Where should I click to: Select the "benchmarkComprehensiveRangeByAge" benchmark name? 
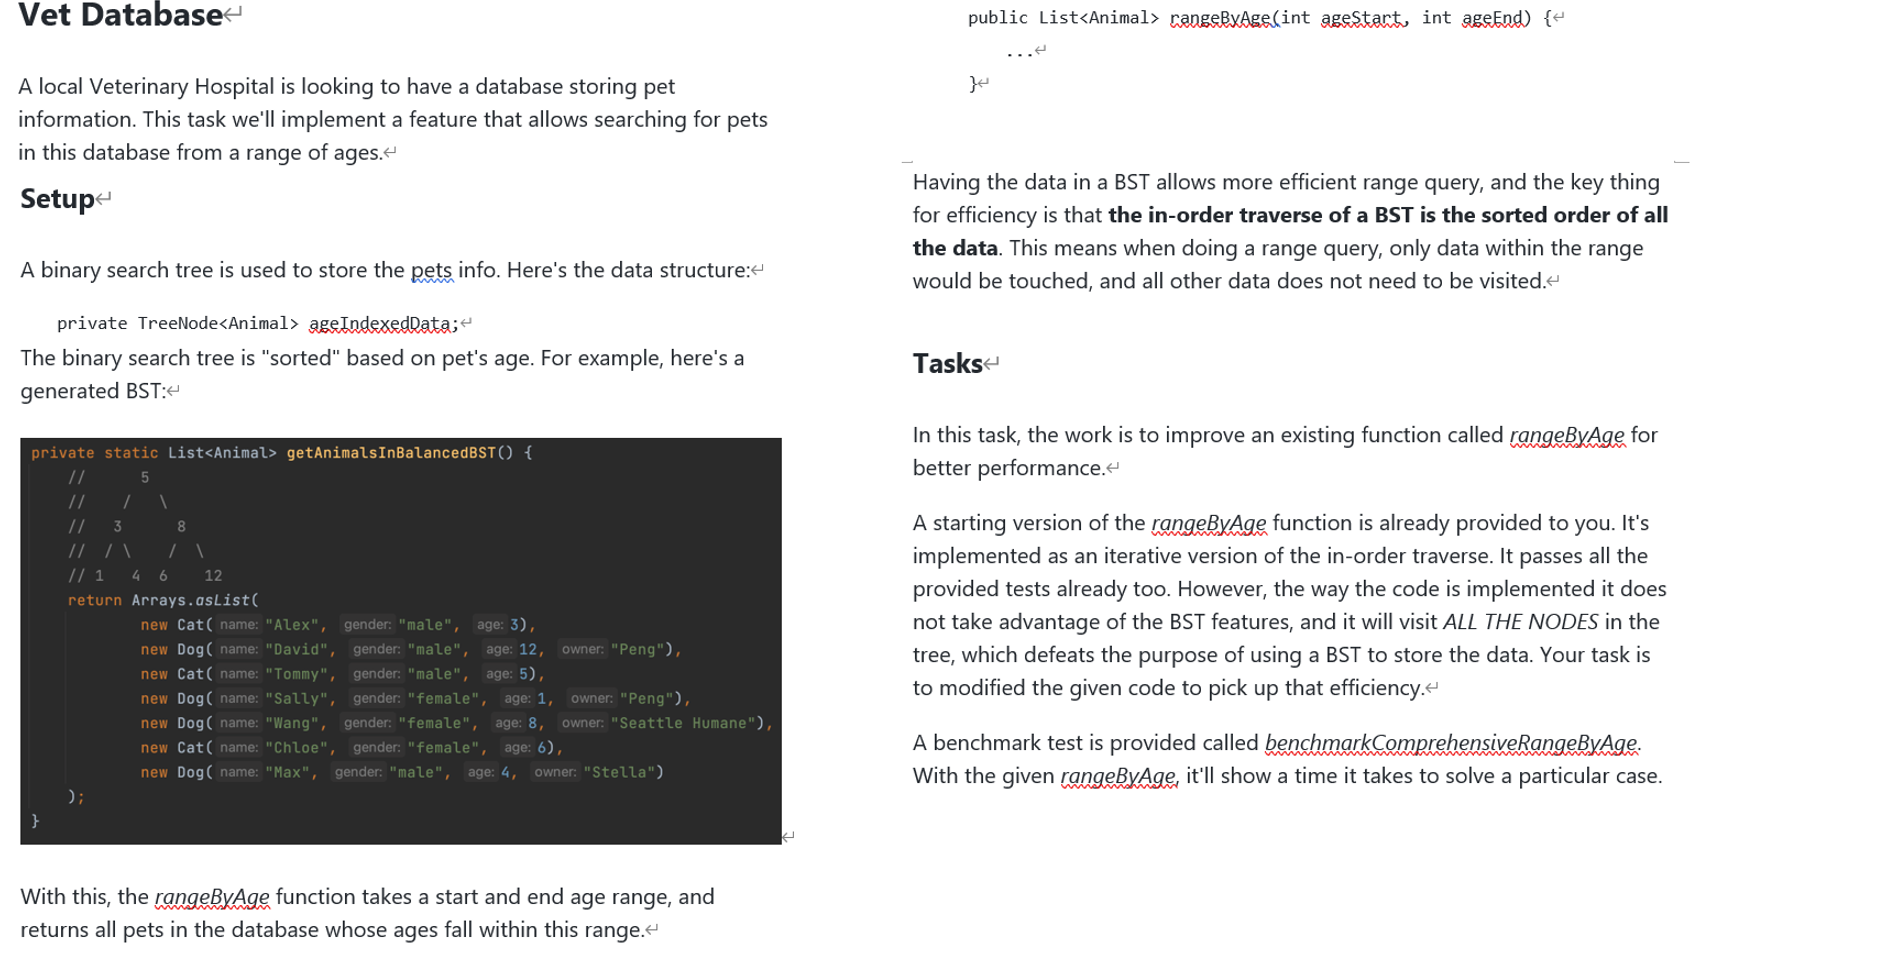1449,743
